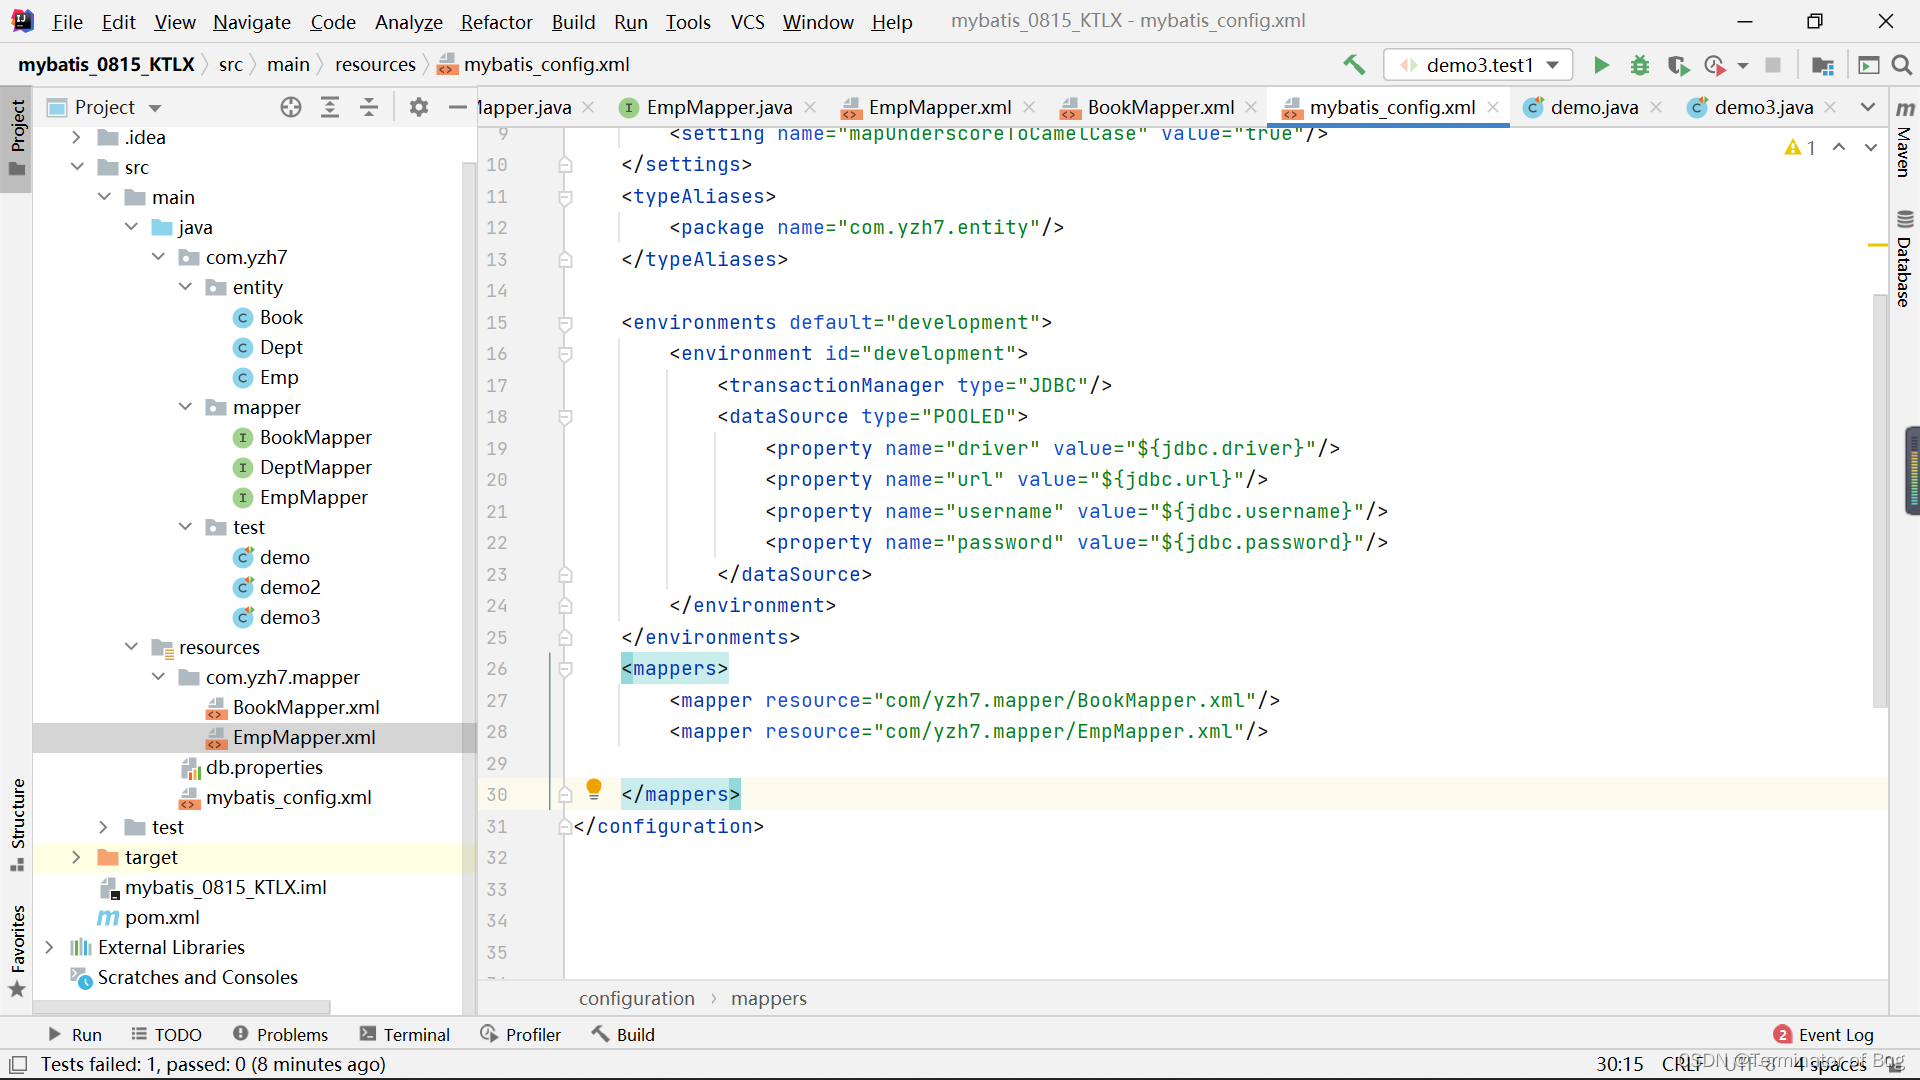Show hidden editor tabs dropdown arrow
Screen dimensions: 1920x1080
point(1868,107)
